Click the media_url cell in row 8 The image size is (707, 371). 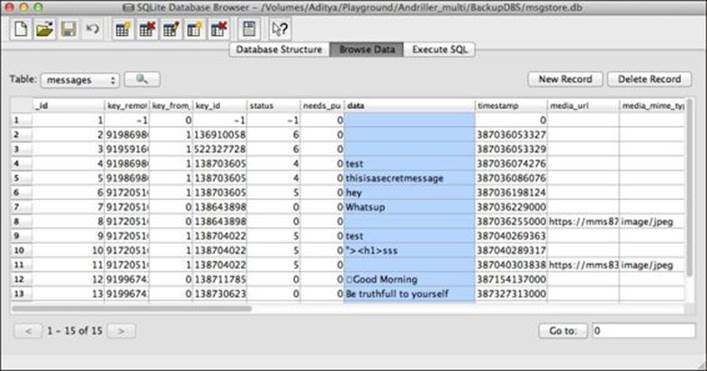(583, 221)
